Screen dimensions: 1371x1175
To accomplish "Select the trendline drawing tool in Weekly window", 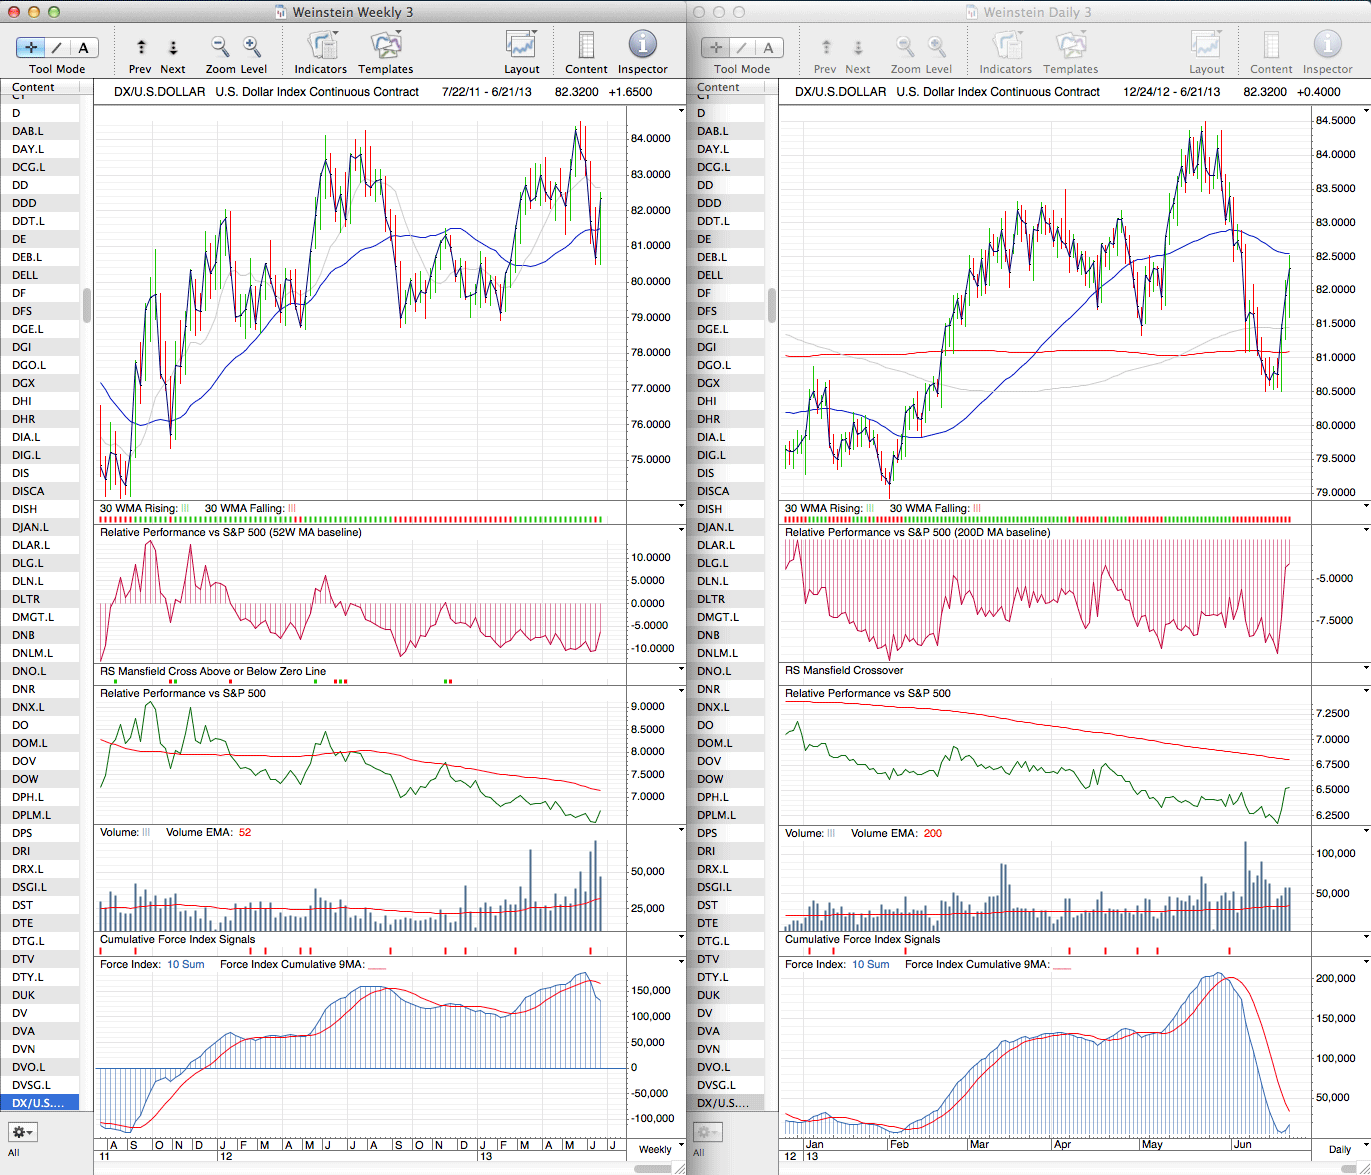I will [57, 47].
